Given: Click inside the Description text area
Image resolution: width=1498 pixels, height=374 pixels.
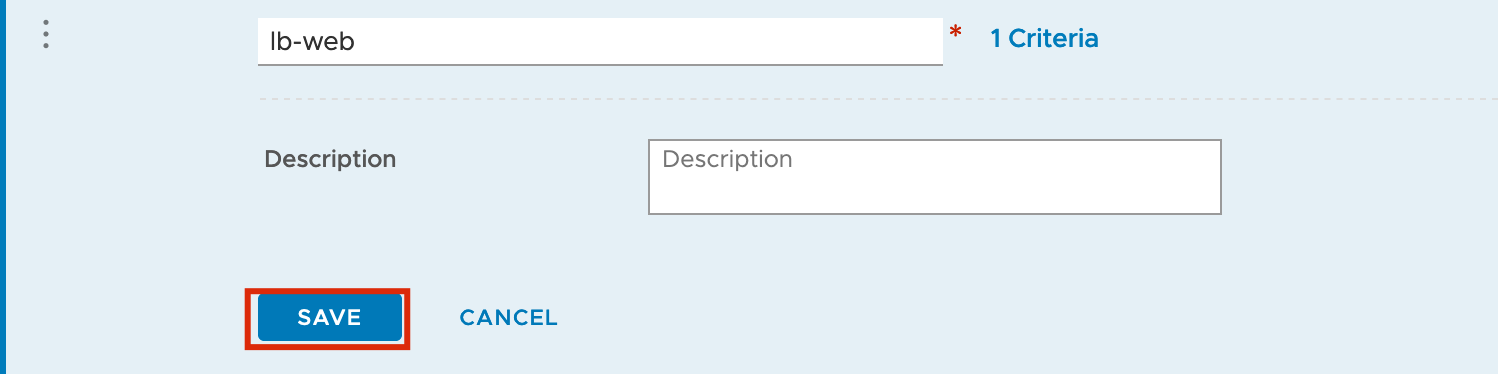Looking at the screenshot, I should [x=935, y=177].
